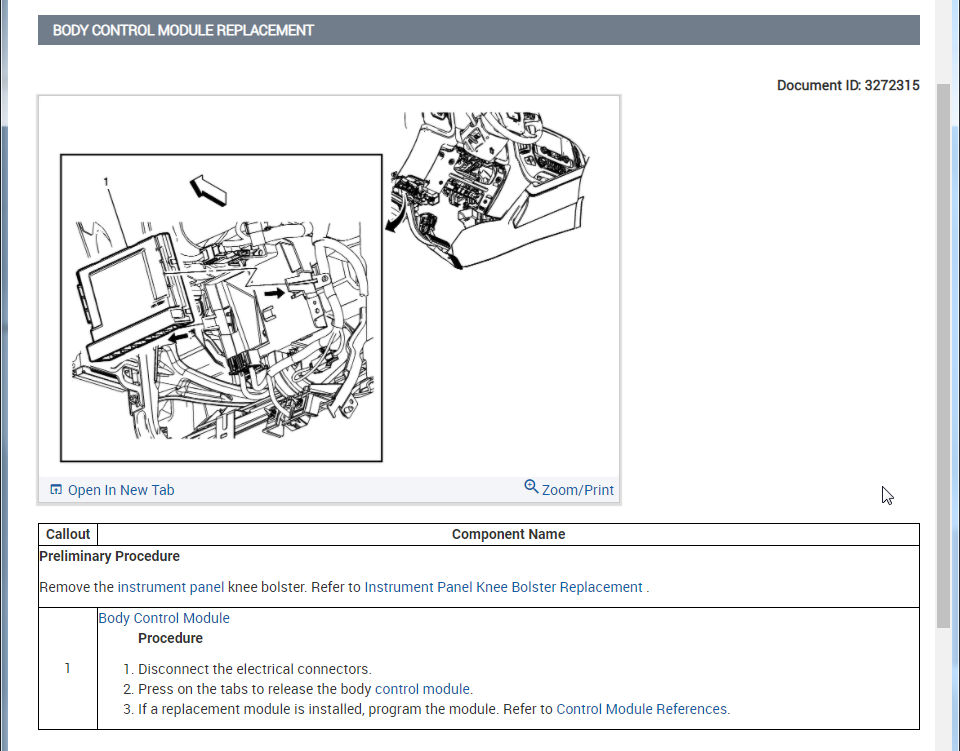
Task: Click the body control module diagram image
Action: click(329, 286)
